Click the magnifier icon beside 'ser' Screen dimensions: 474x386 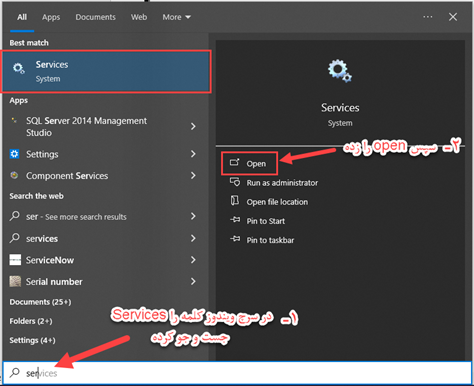point(15,216)
